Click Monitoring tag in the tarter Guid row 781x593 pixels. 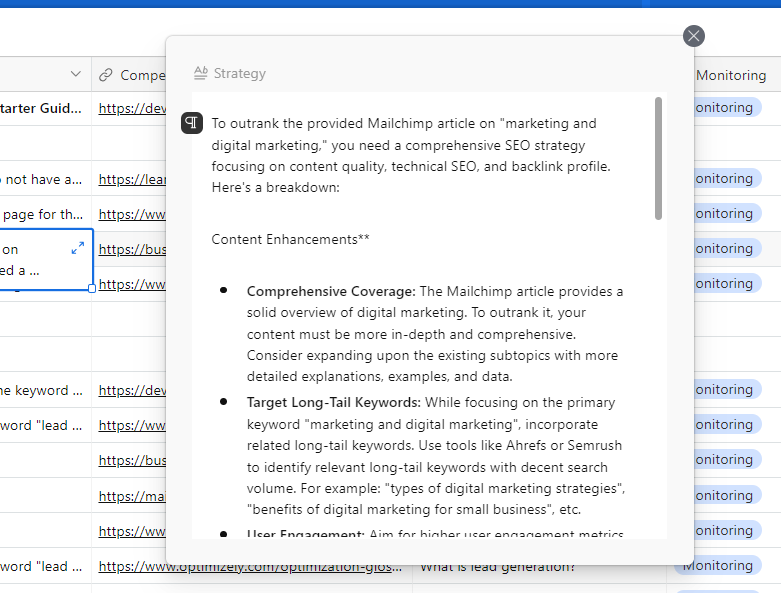click(x=727, y=108)
